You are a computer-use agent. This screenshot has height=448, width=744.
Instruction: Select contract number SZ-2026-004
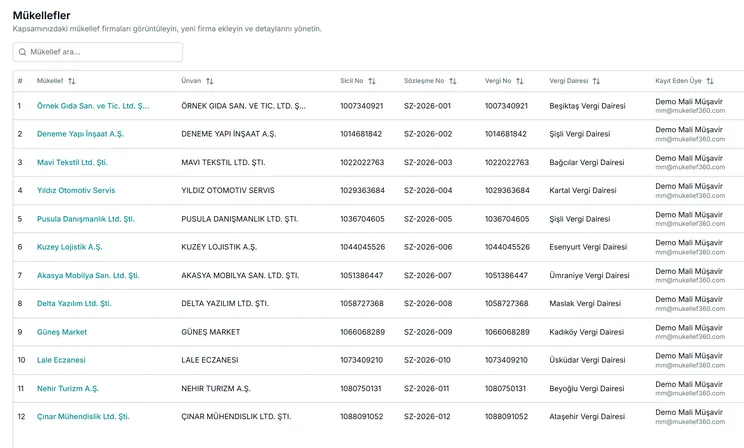tap(428, 190)
